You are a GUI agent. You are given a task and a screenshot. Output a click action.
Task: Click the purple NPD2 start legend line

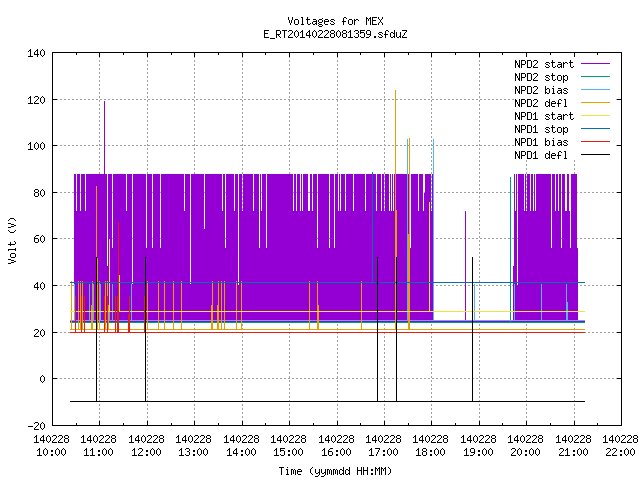(x=596, y=64)
